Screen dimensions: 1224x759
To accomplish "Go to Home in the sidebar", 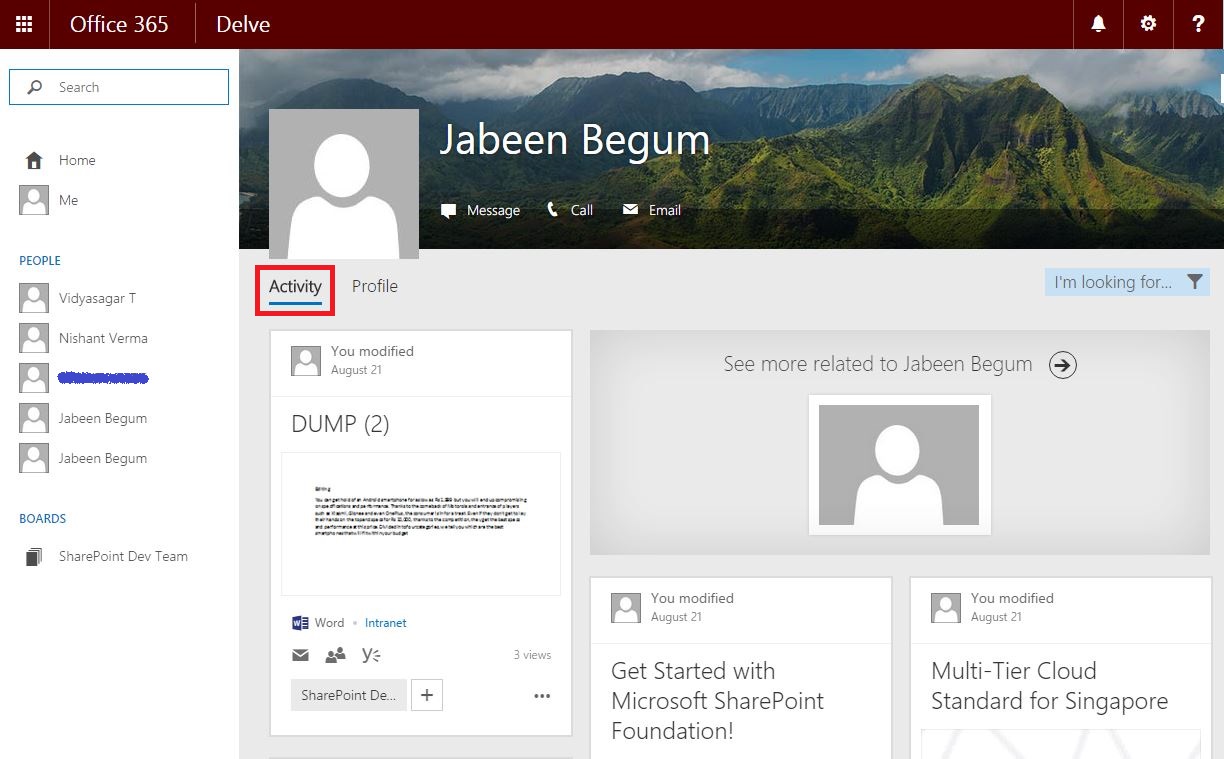I will (x=77, y=160).
